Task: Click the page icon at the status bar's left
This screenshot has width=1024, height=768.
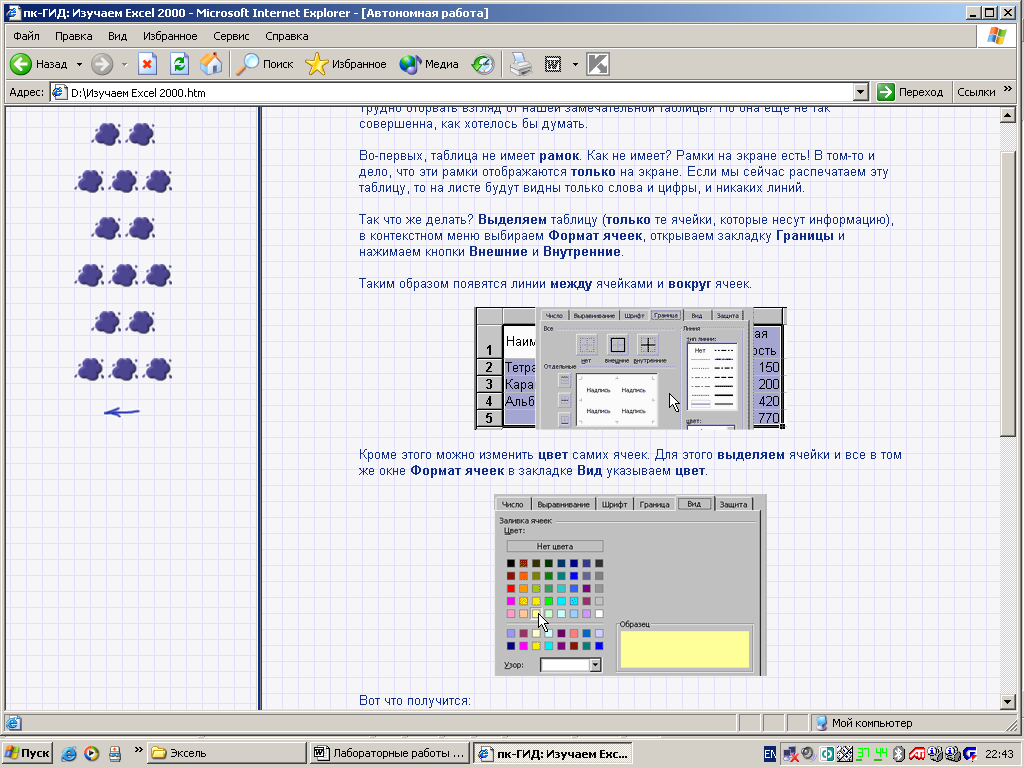Action: pos(13,723)
